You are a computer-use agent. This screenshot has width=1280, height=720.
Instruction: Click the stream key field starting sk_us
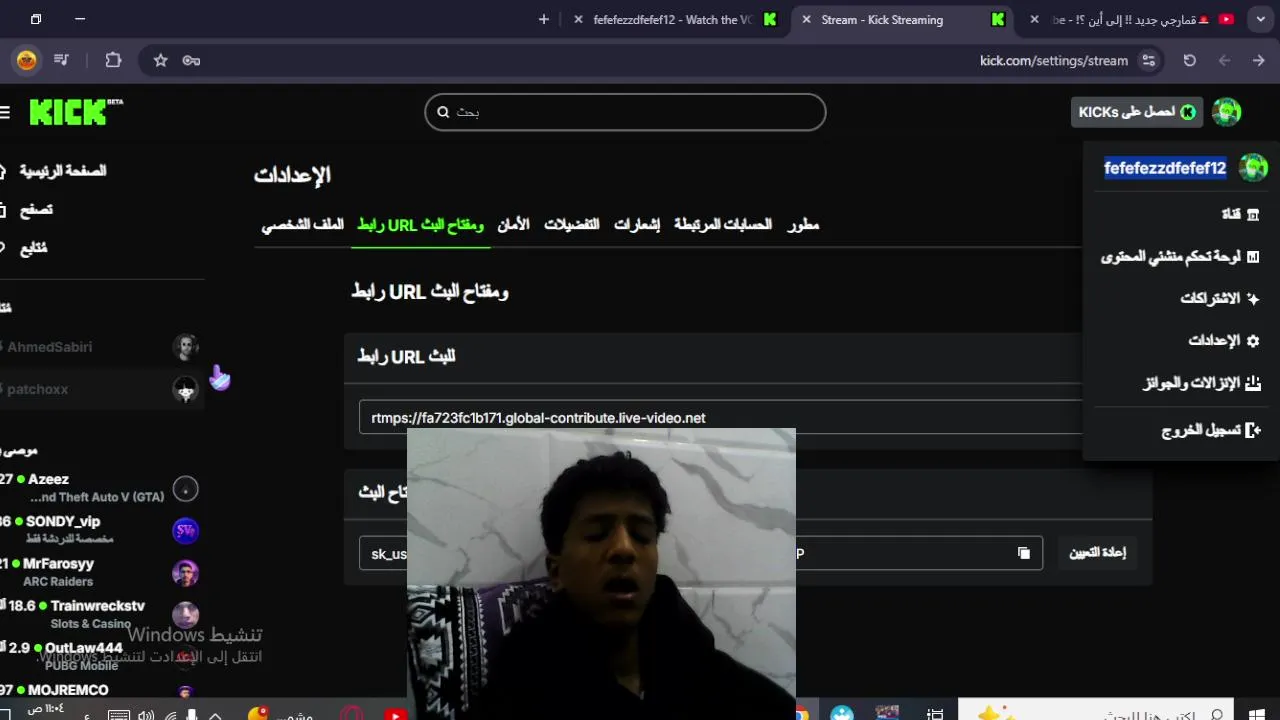(x=701, y=553)
